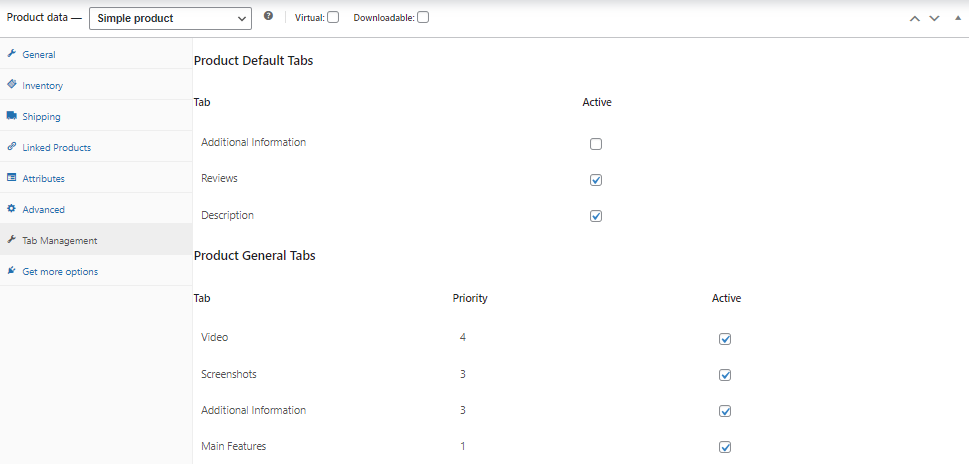The width and height of the screenshot is (969, 464).
Task: Collapse the Product data panel toggle
Action: pyautogui.click(x=957, y=18)
